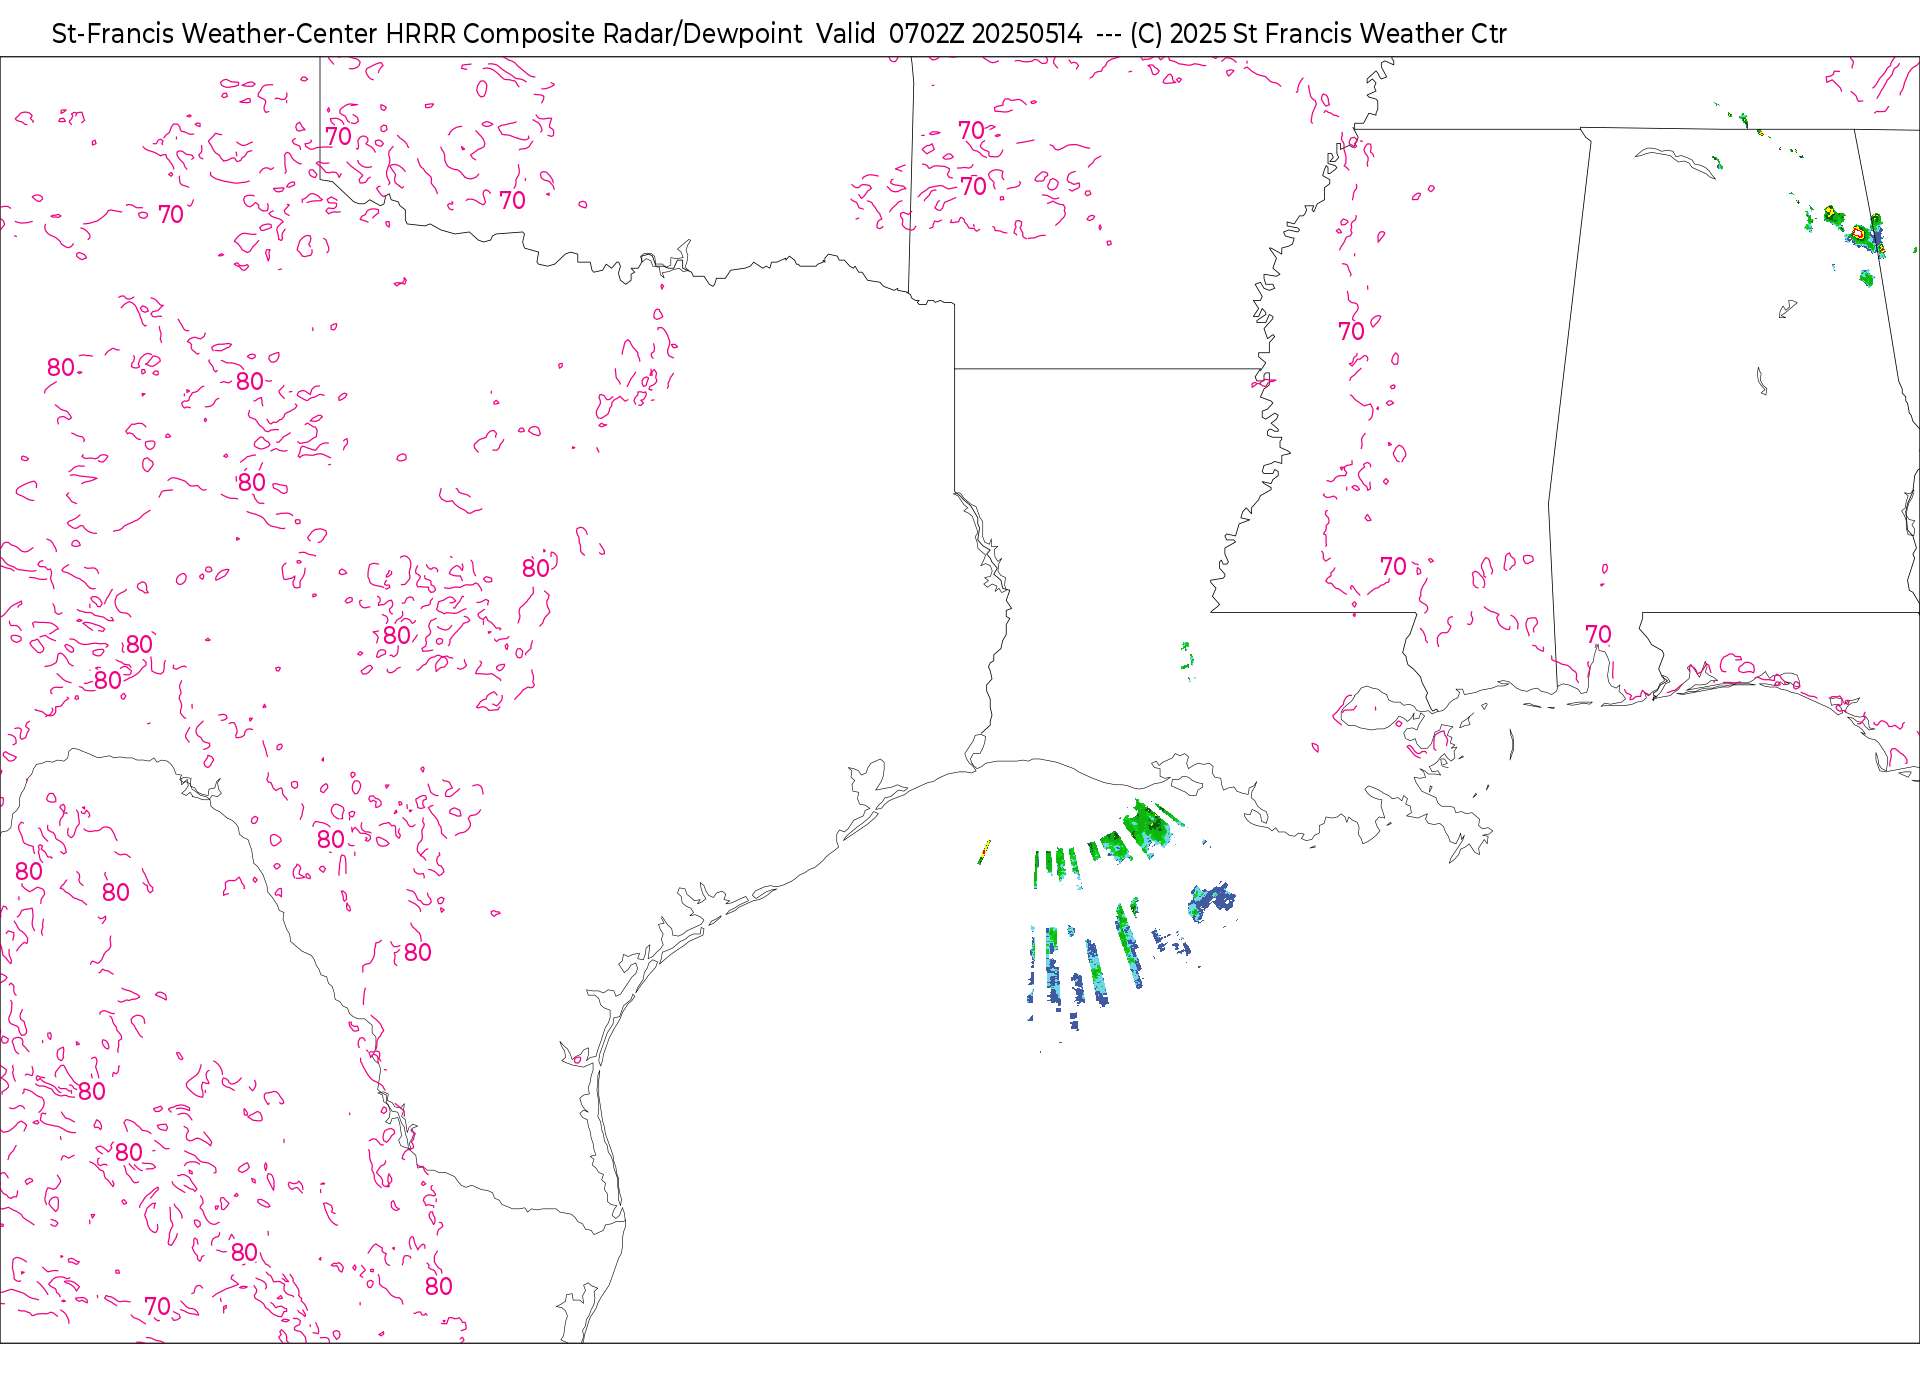This screenshot has width=1920, height=1400.
Task: Select the valid time "0702Z 20250514"
Action: point(985,34)
